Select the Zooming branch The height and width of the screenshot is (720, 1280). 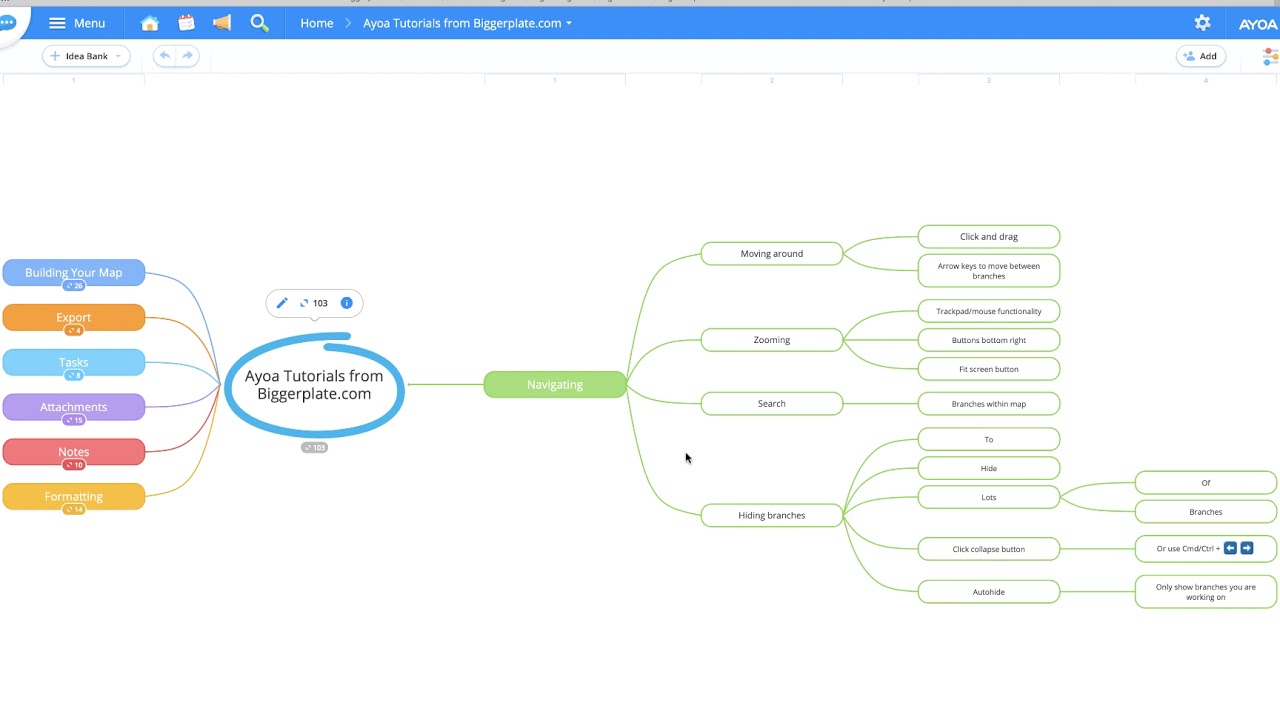[772, 340]
